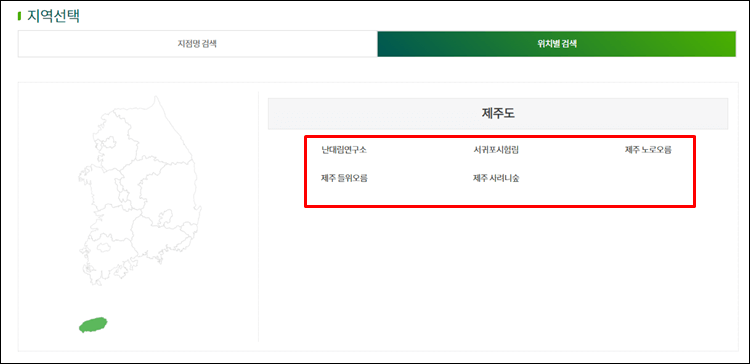750x364 pixels.
Task: Click the 제주도 region heading
Action: tap(498, 114)
